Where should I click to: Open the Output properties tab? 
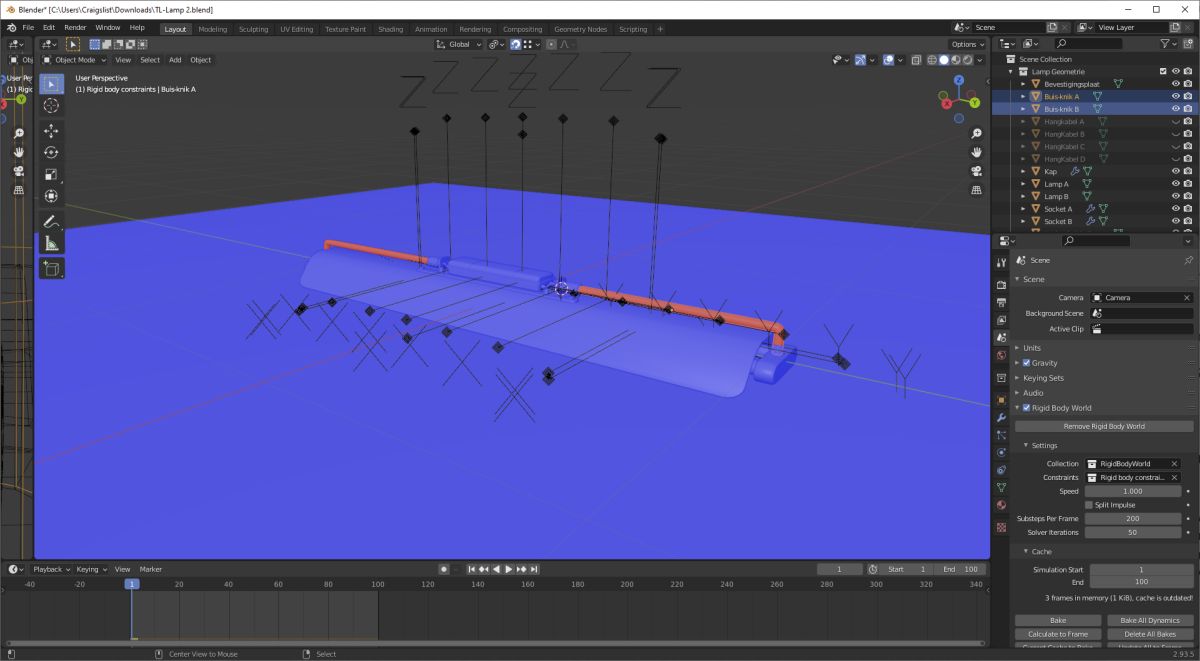click(1001, 302)
